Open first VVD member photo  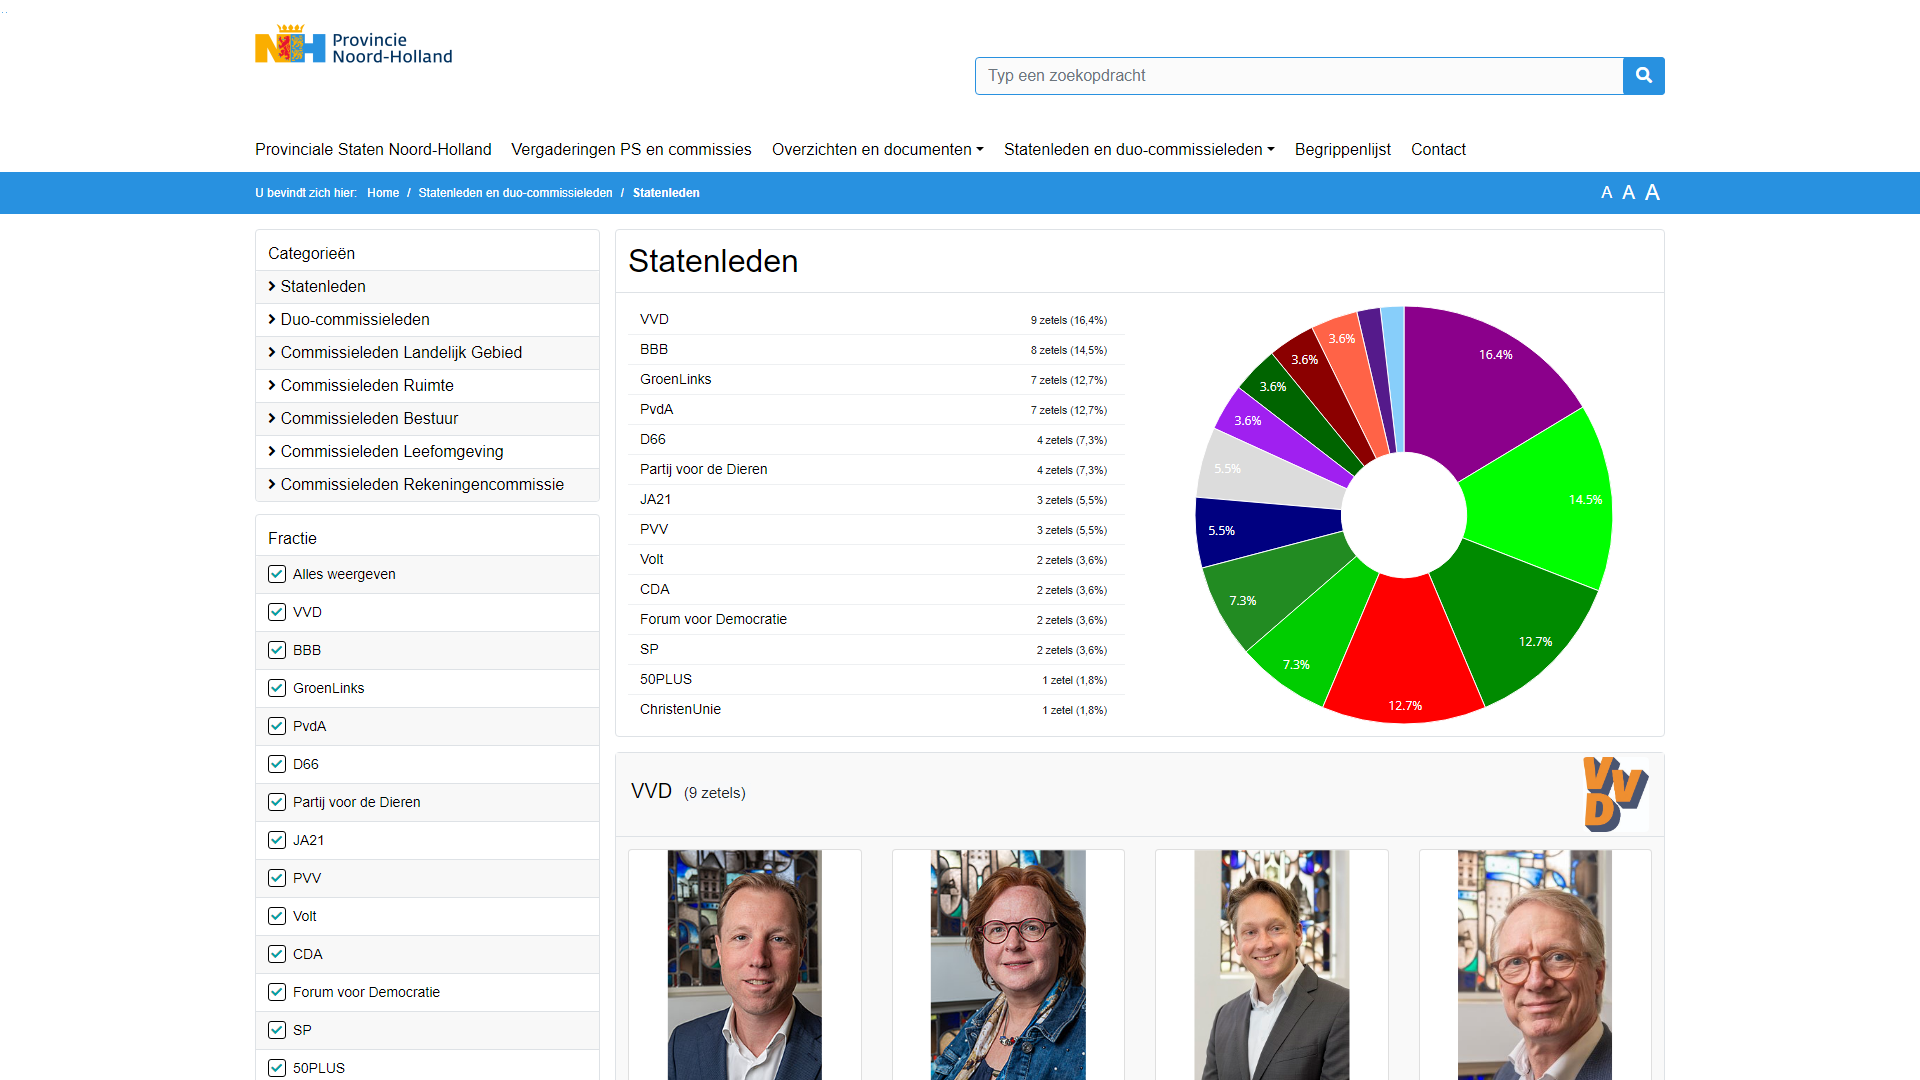click(x=745, y=965)
